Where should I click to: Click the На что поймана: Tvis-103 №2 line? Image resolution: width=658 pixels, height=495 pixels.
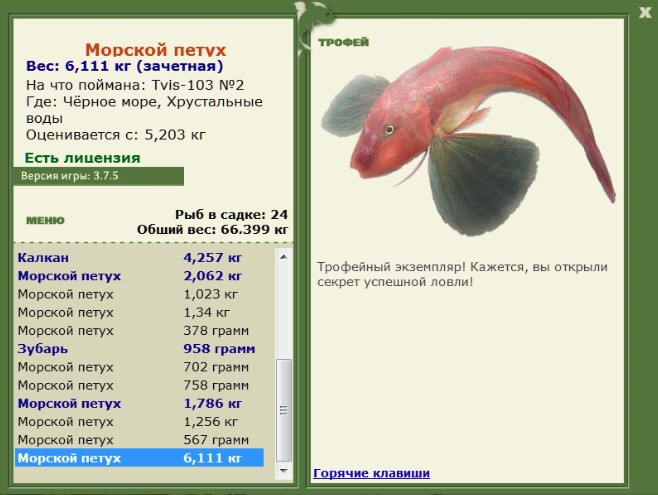pyautogui.click(x=135, y=85)
